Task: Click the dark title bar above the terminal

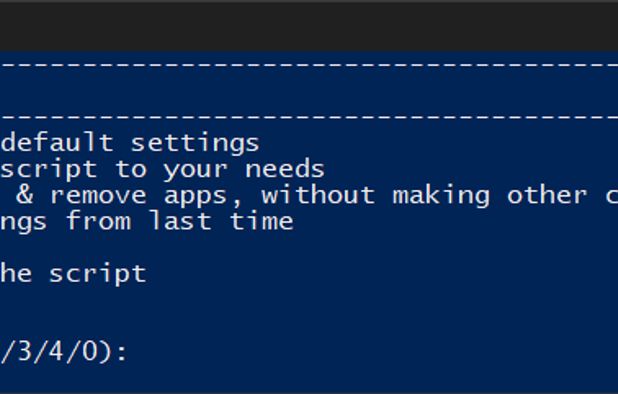Action: click(x=309, y=26)
